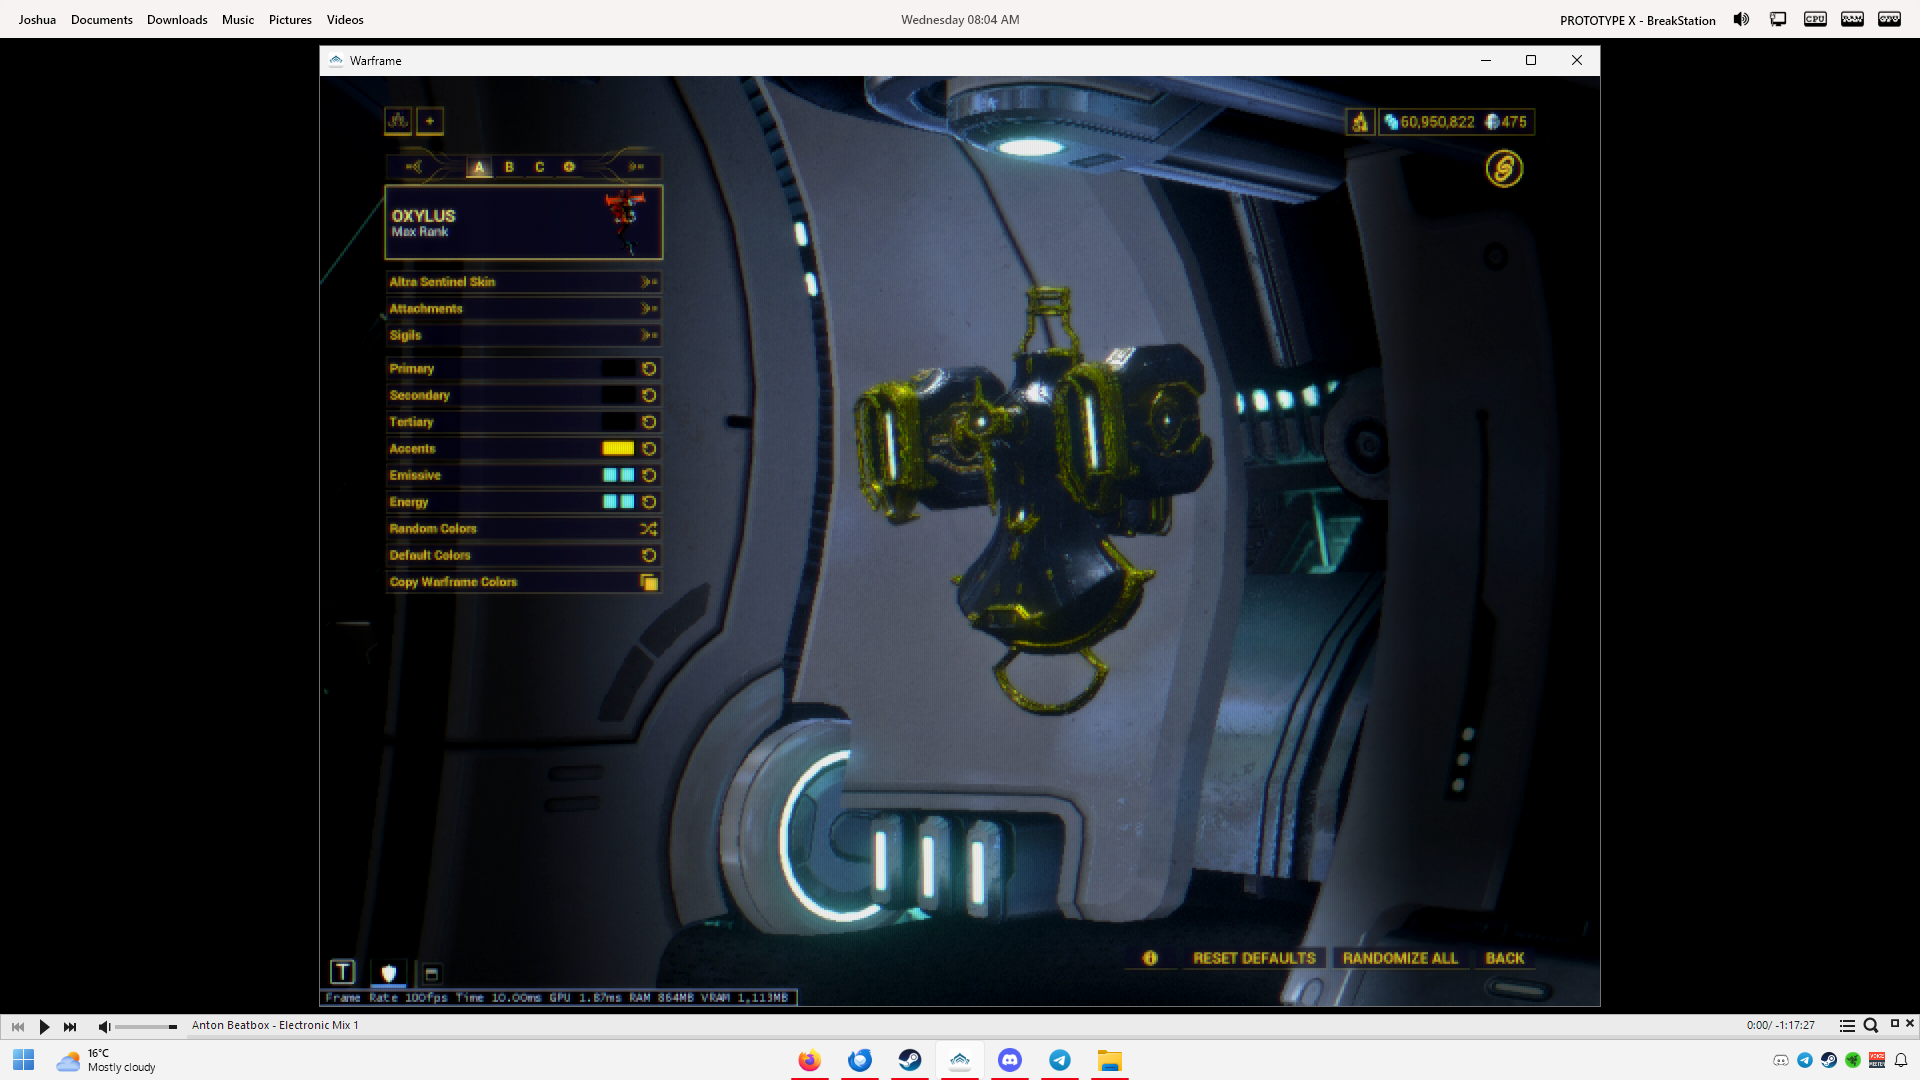Click the CPU monitor icon in top bar

coord(1815,19)
